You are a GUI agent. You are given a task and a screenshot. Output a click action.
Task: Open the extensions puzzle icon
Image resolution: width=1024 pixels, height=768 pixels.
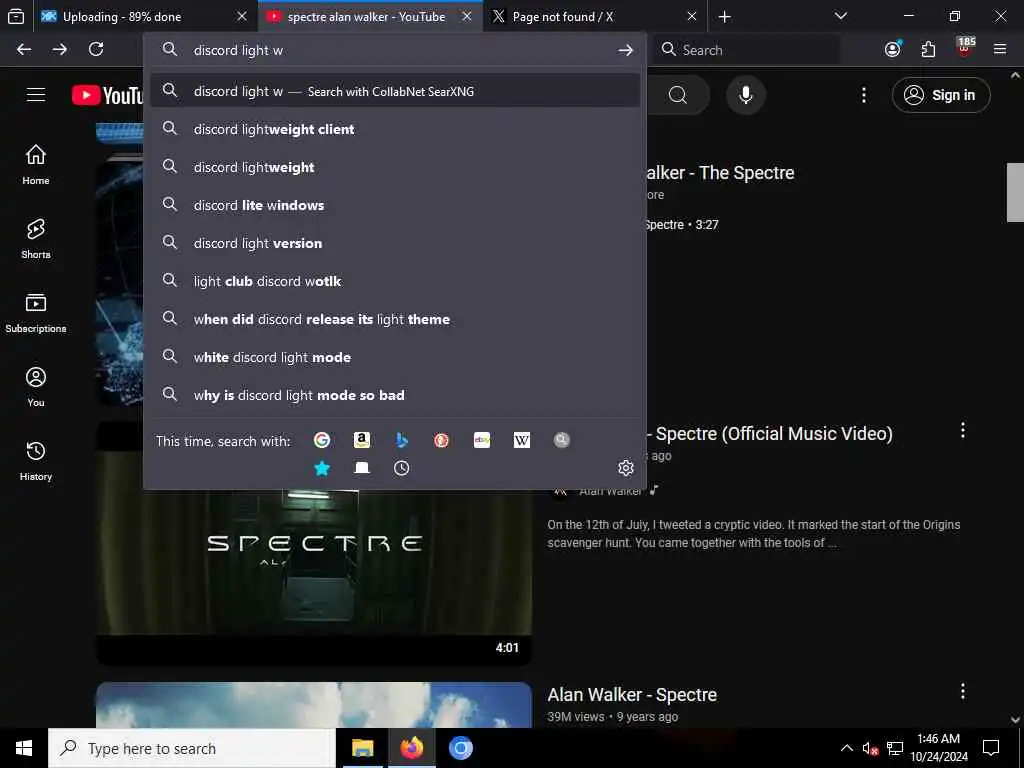coord(928,49)
